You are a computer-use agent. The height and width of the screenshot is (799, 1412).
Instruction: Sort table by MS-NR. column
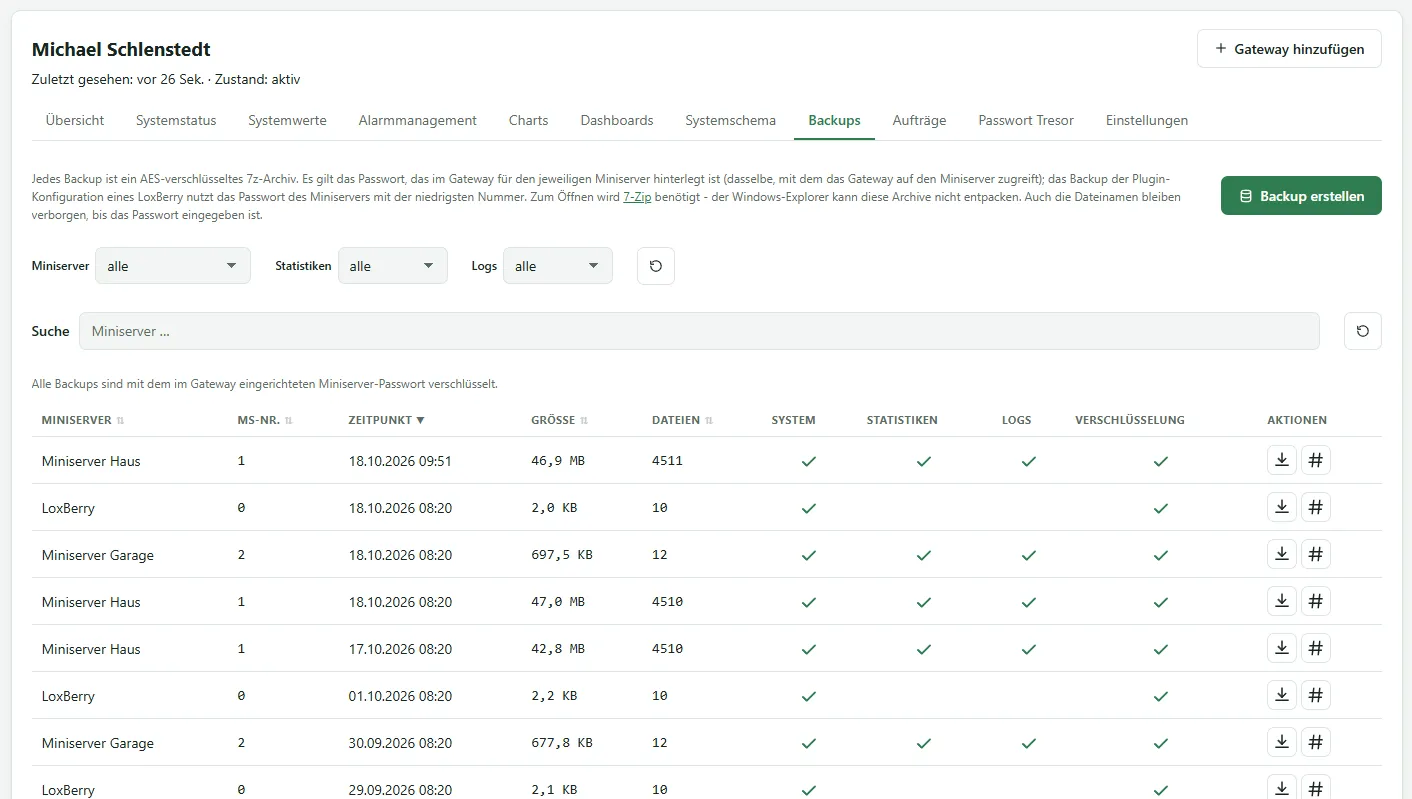click(x=265, y=420)
